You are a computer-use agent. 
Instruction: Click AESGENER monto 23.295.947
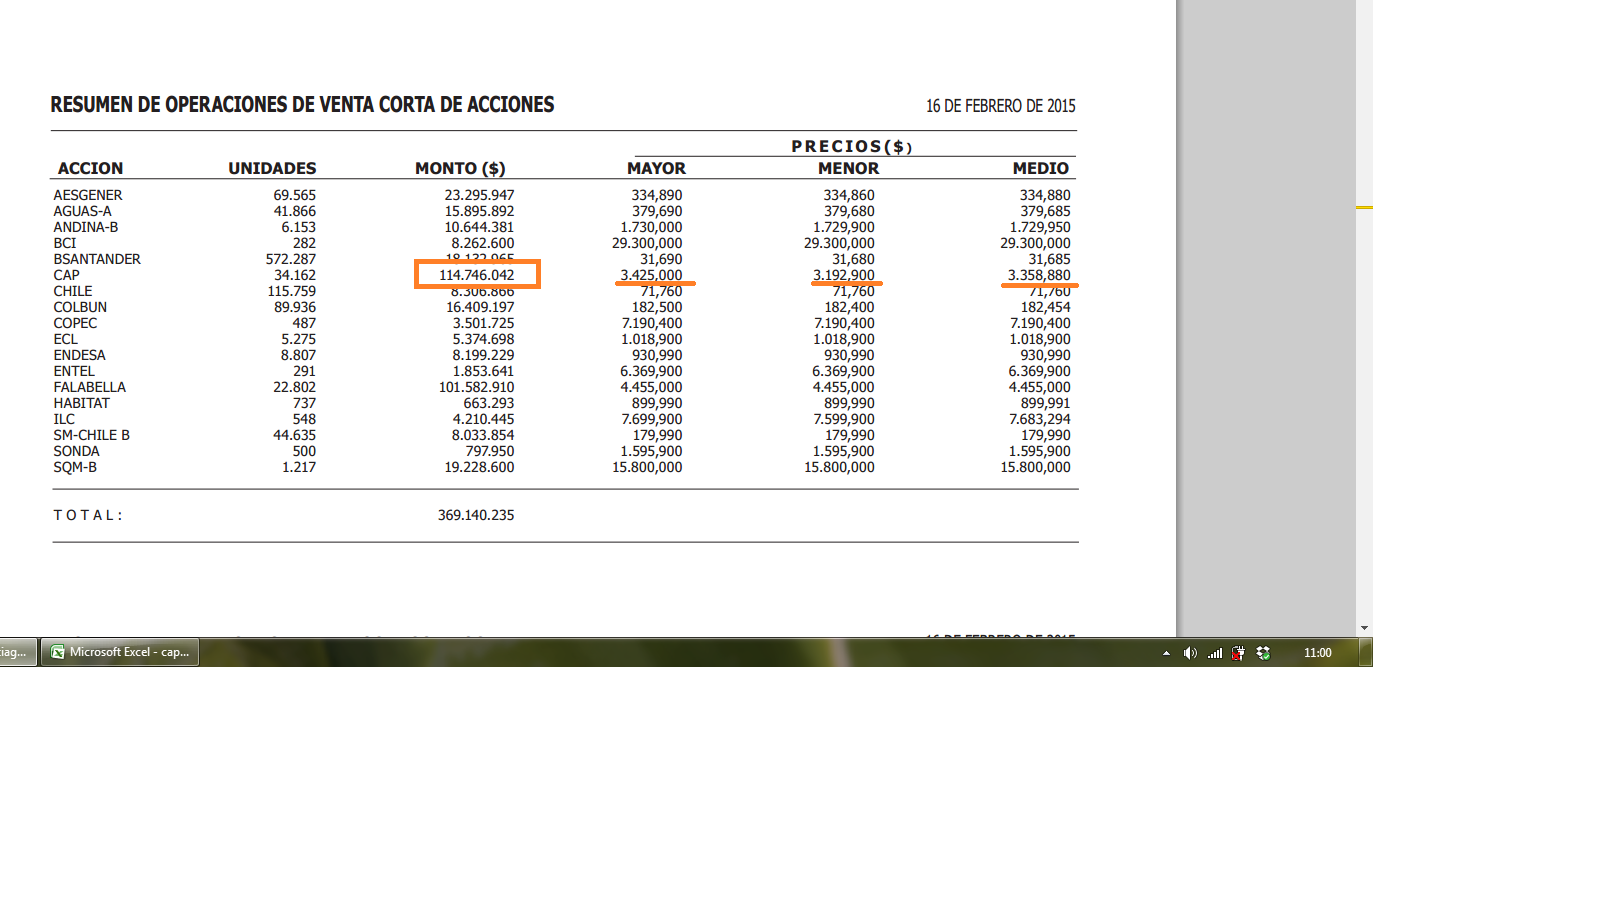(x=479, y=195)
